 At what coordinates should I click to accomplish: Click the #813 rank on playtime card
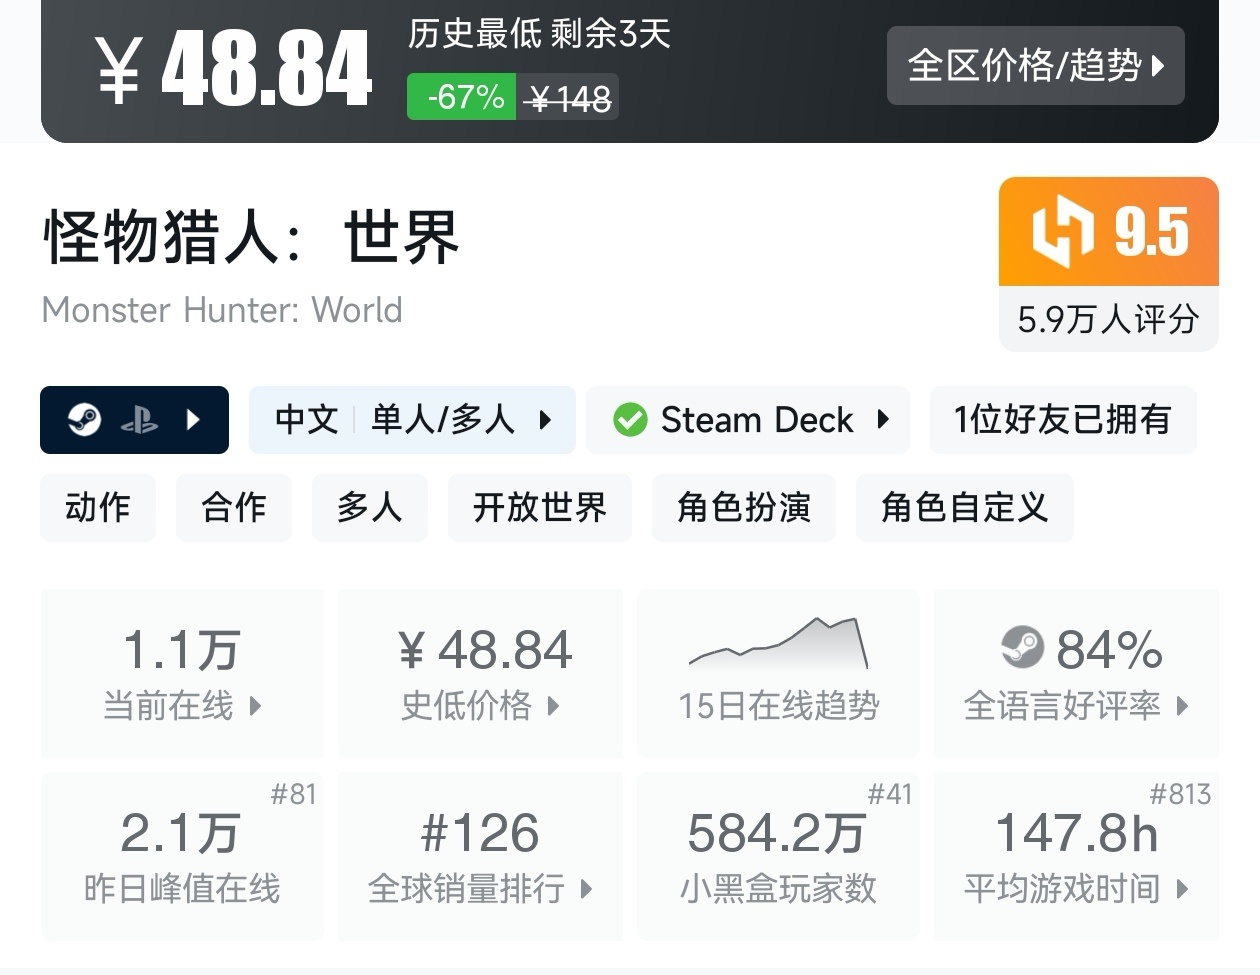(x=1180, y=794)
